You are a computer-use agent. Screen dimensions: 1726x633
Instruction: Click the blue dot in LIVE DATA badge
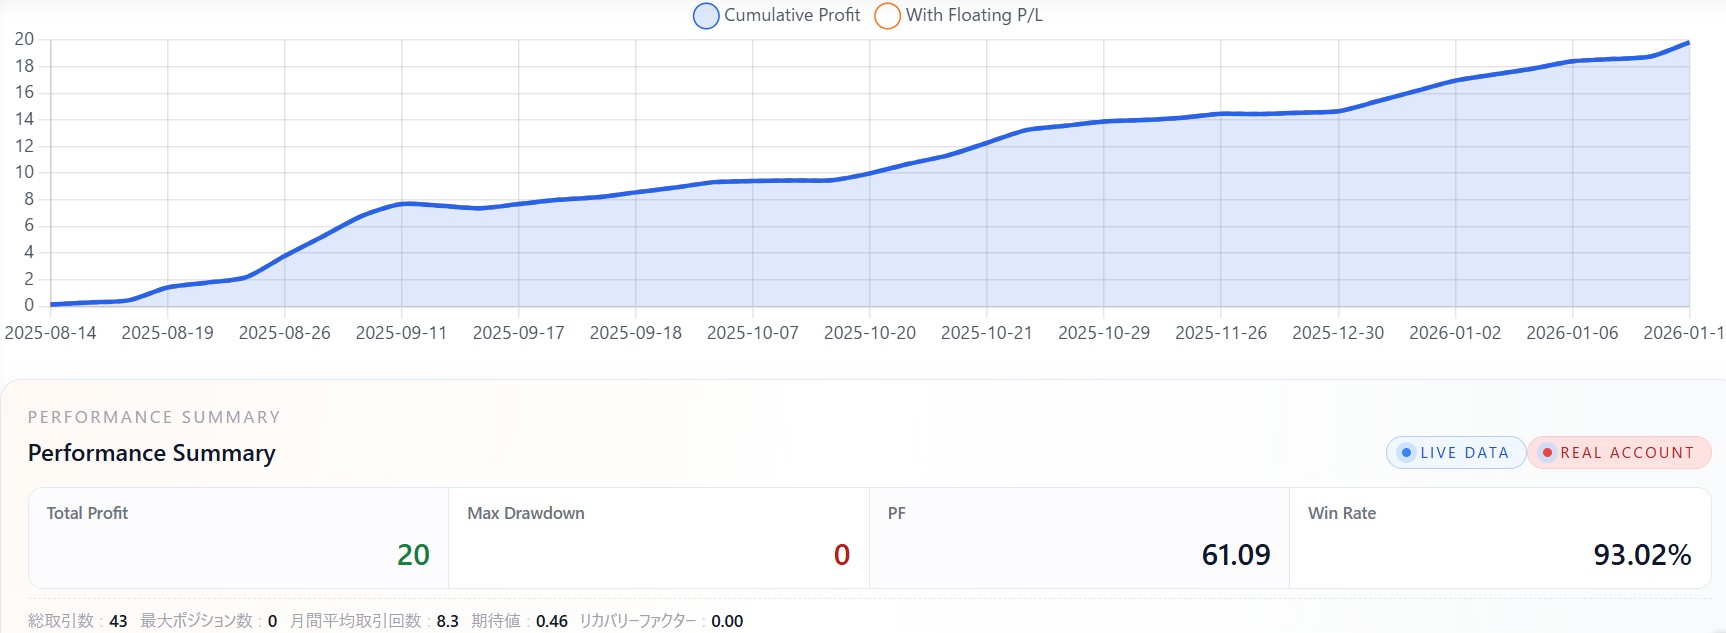coord(1406,453)
